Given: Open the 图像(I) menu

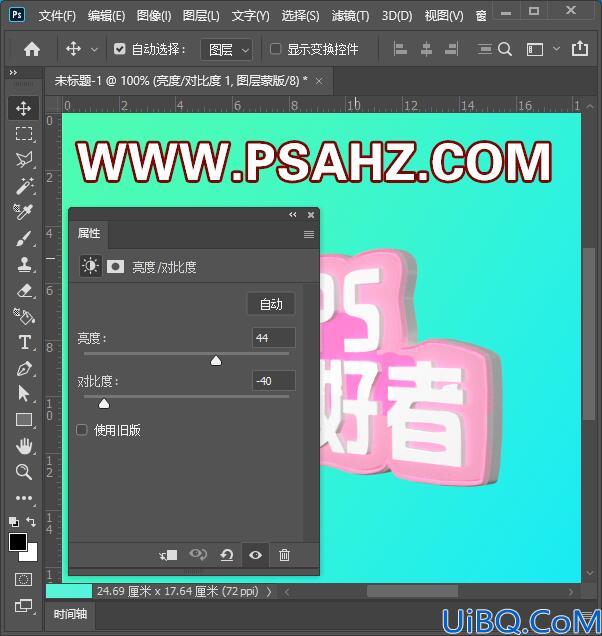Looking at the screenshot, I should (x=154, y=16).
